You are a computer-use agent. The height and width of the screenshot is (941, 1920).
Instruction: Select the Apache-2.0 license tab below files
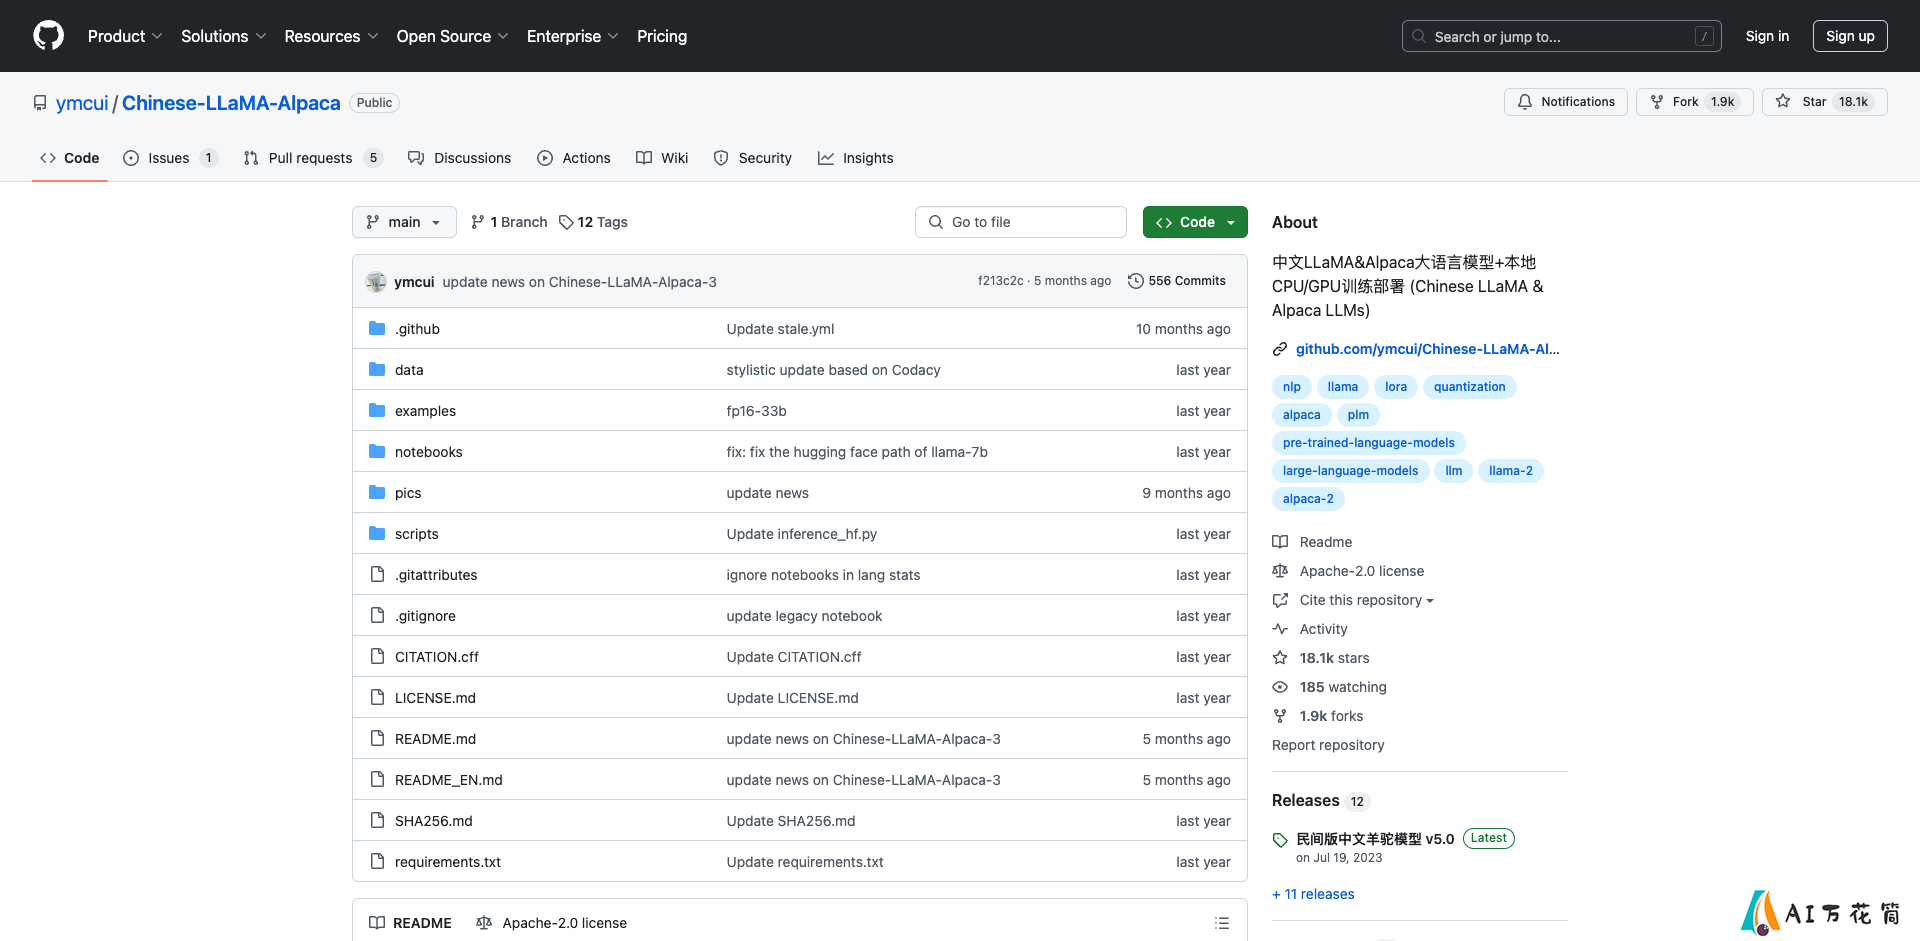(552, 923)
